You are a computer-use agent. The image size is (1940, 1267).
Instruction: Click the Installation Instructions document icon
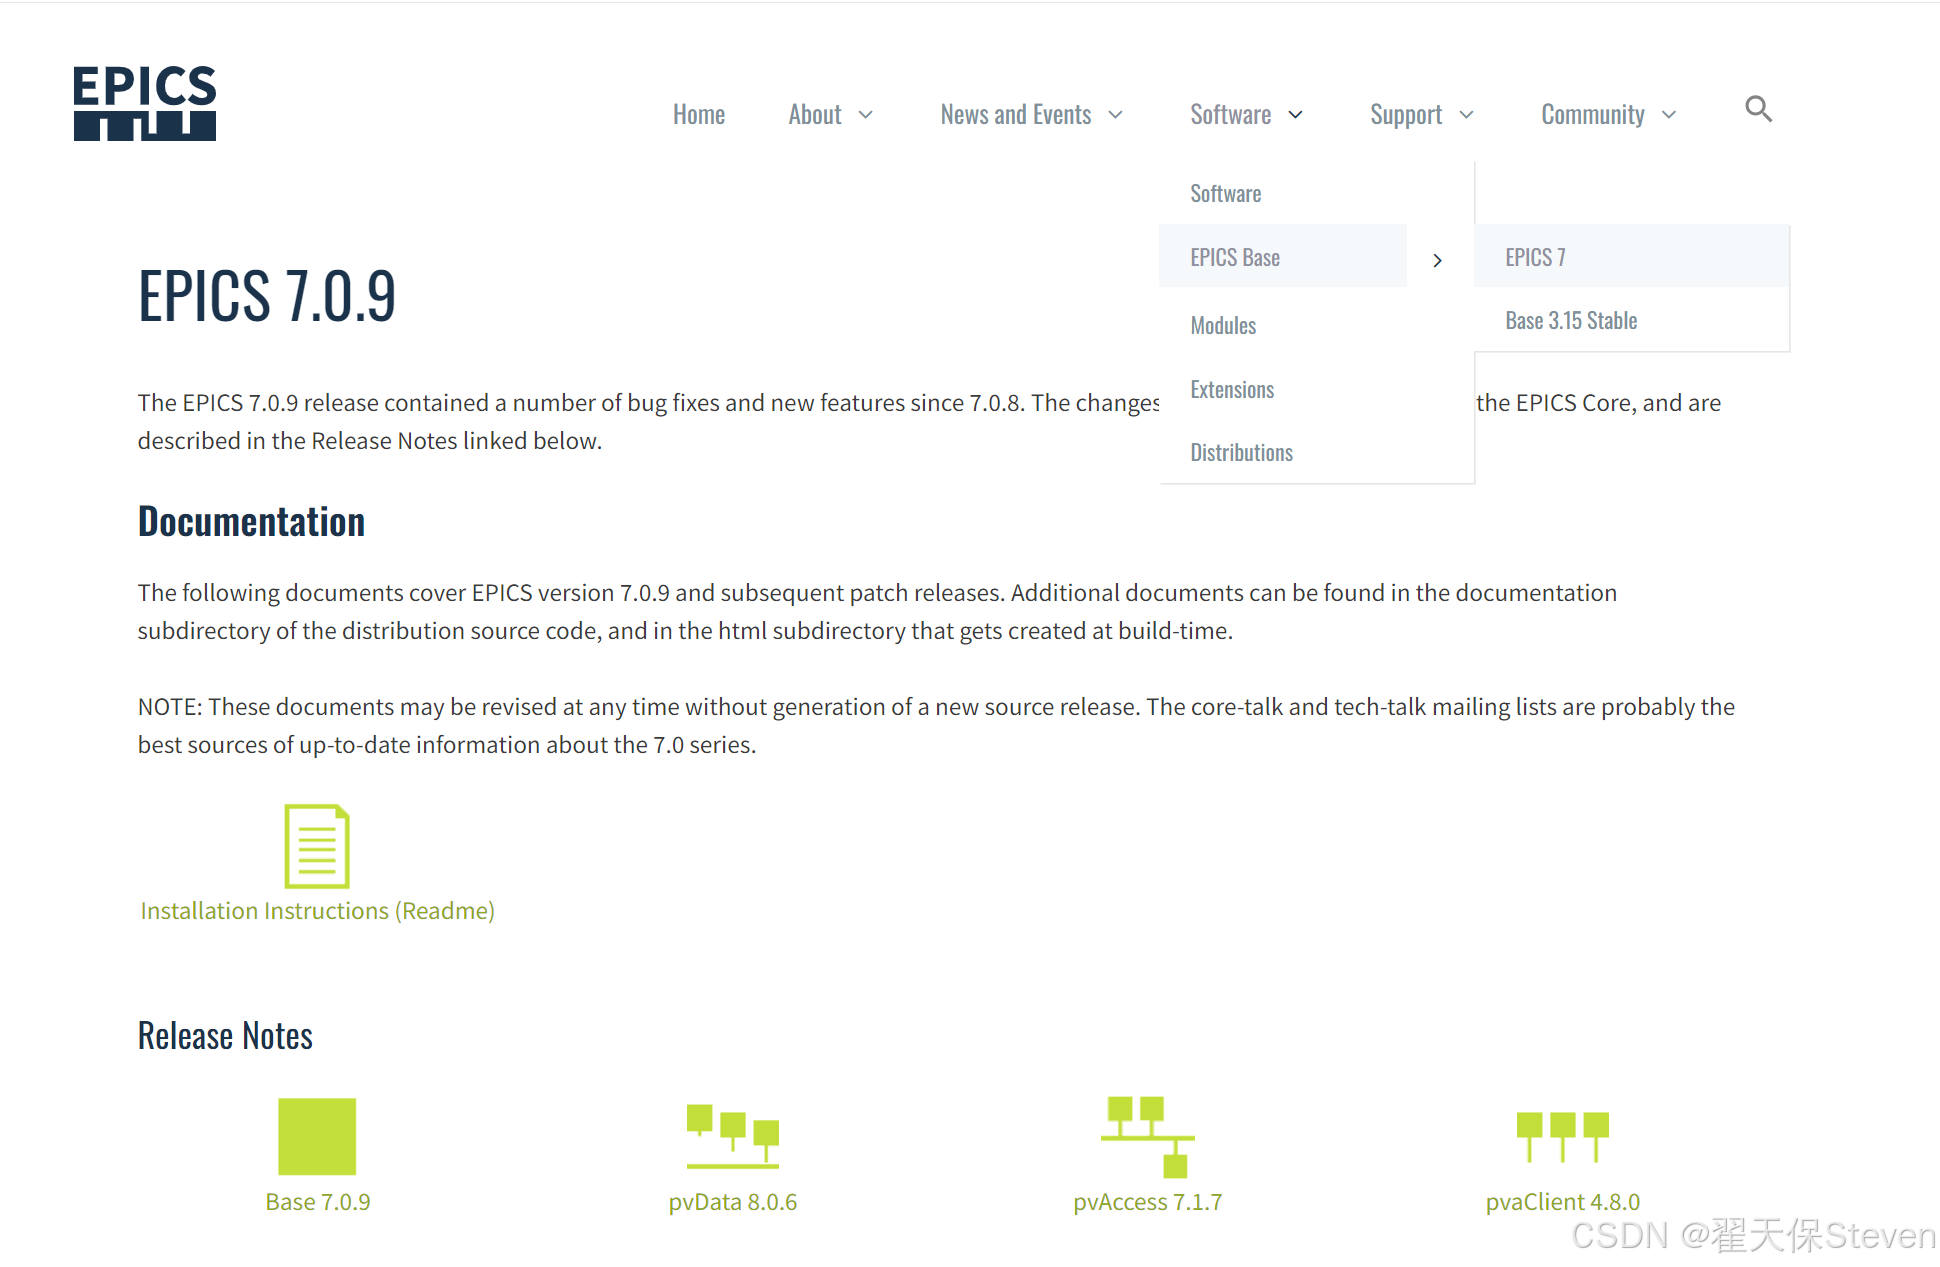click(x=317, y=846)
